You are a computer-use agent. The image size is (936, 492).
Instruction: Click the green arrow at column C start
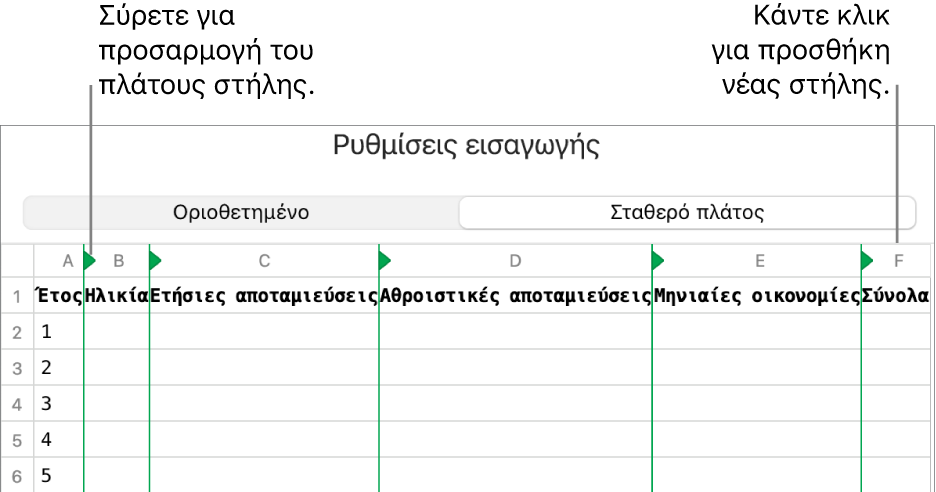tap(154, 261)
